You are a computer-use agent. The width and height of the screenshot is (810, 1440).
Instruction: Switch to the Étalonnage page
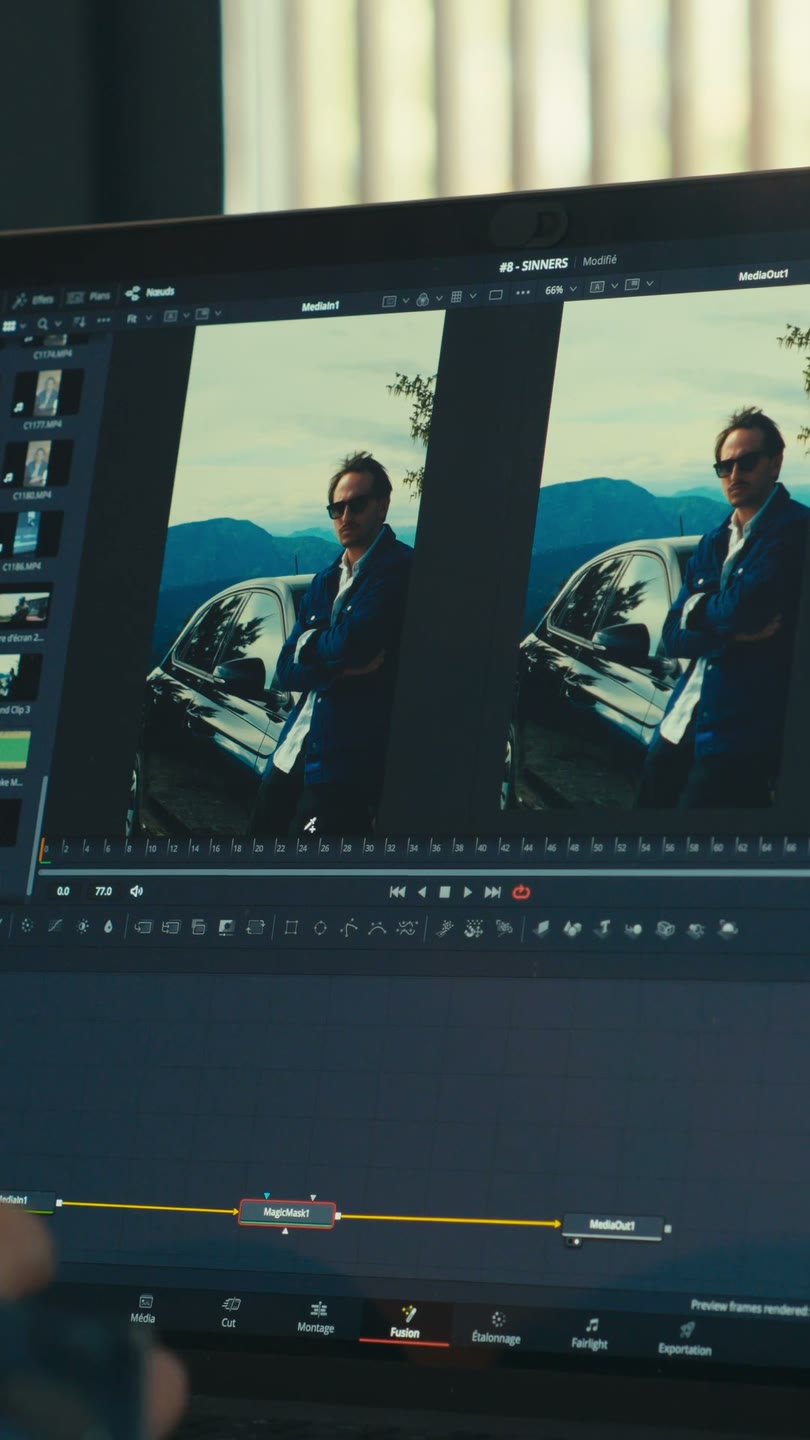pos(496,1328)
